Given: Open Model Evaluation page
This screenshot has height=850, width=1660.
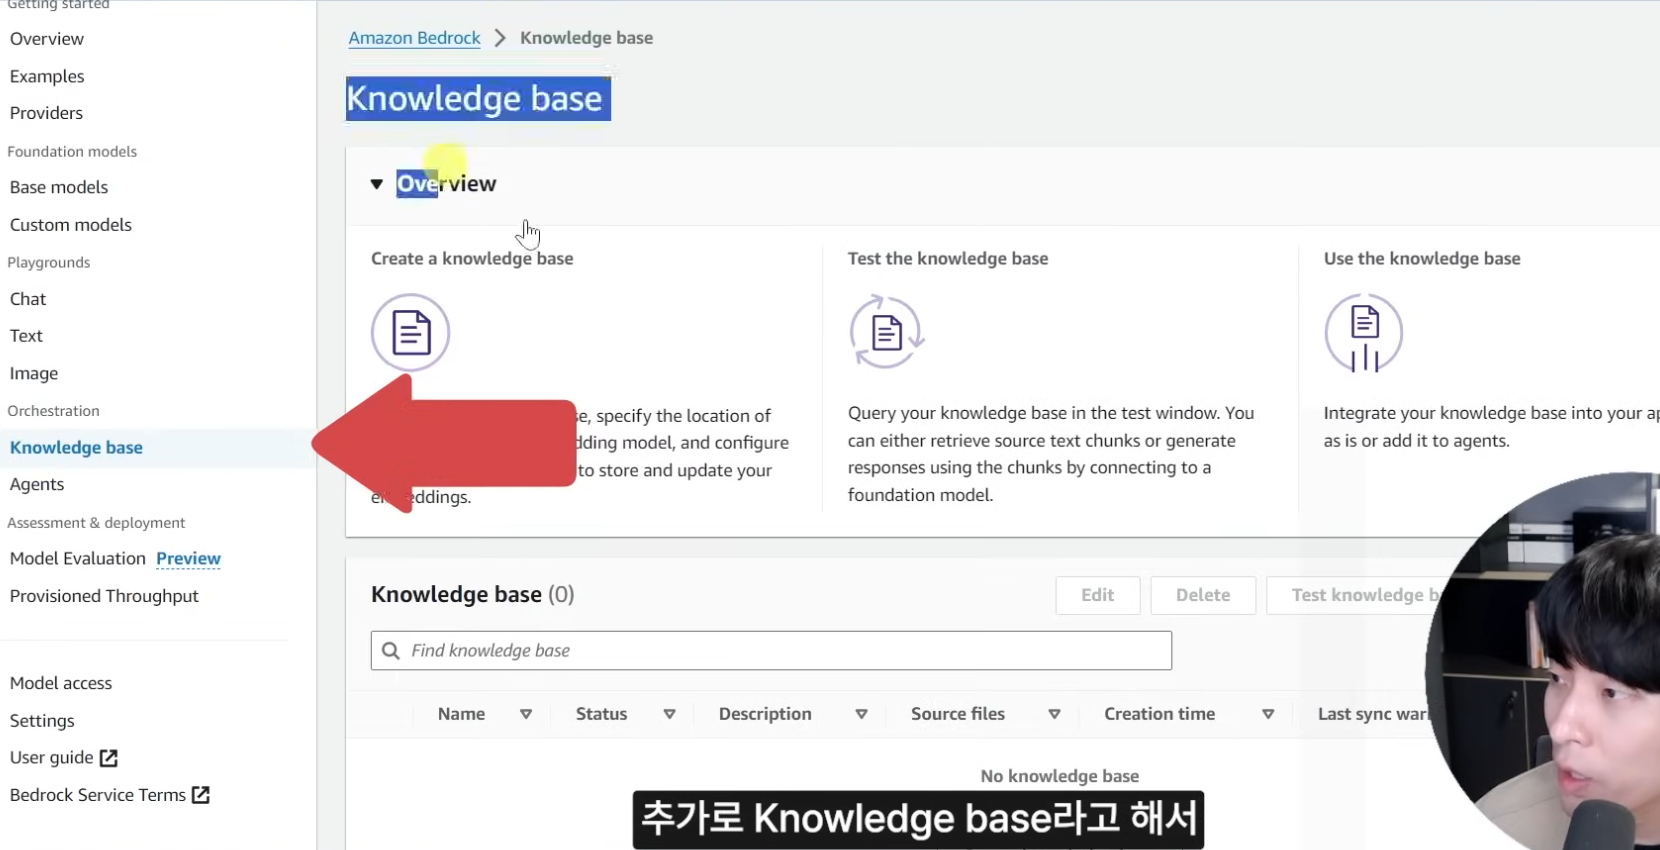Looking at the screenshot, I should tap(78, 559).
